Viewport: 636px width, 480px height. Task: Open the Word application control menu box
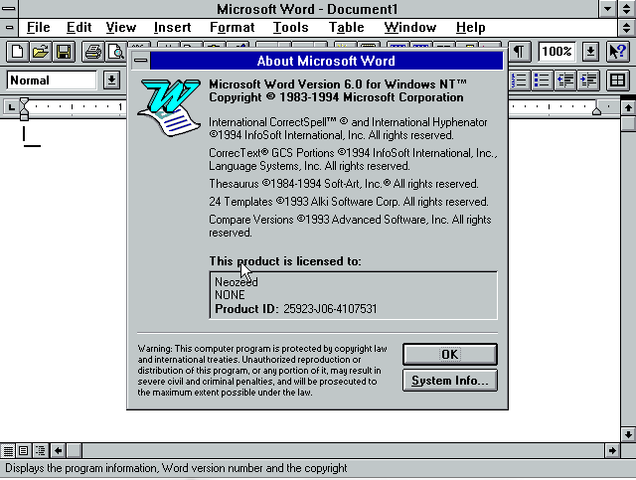click(x=9, y=9)
